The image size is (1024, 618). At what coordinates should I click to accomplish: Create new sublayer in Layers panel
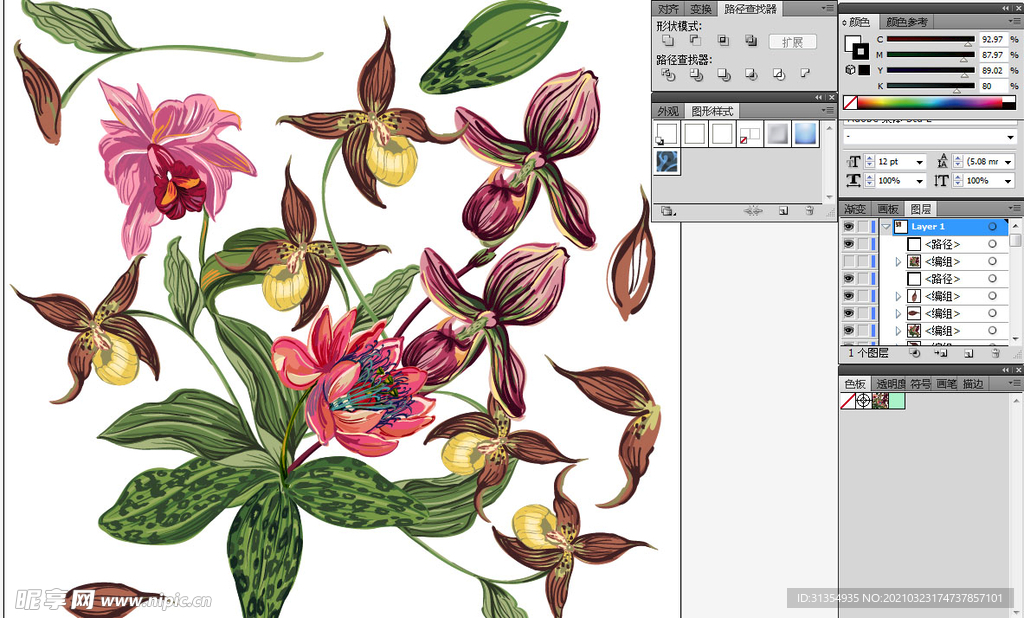point(941,353)
